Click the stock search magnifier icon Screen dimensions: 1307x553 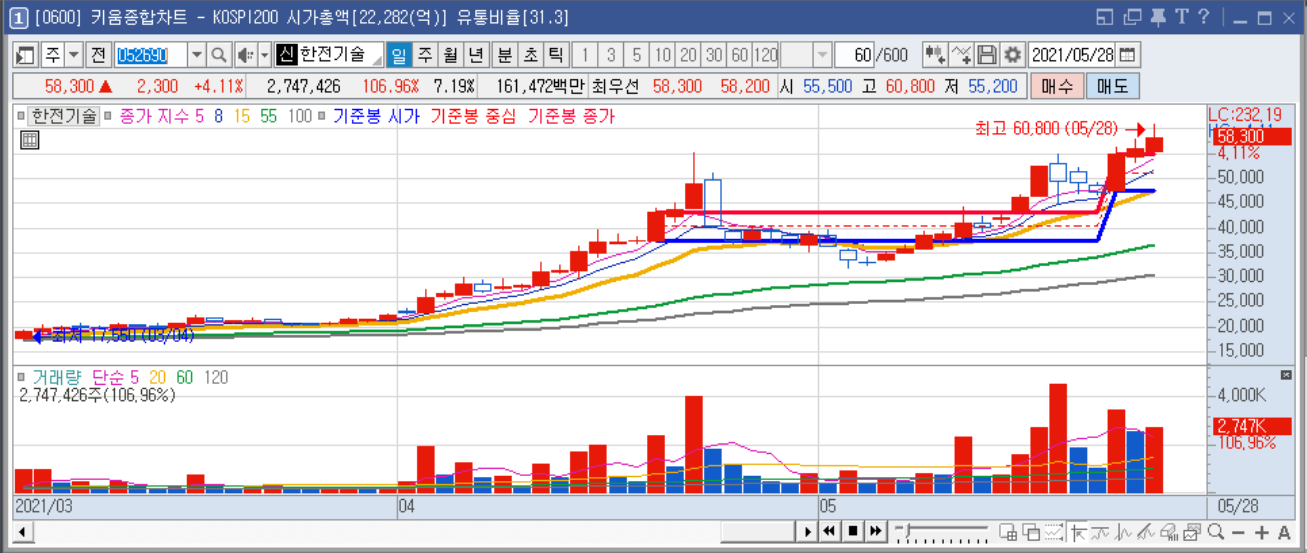[219, 54]
